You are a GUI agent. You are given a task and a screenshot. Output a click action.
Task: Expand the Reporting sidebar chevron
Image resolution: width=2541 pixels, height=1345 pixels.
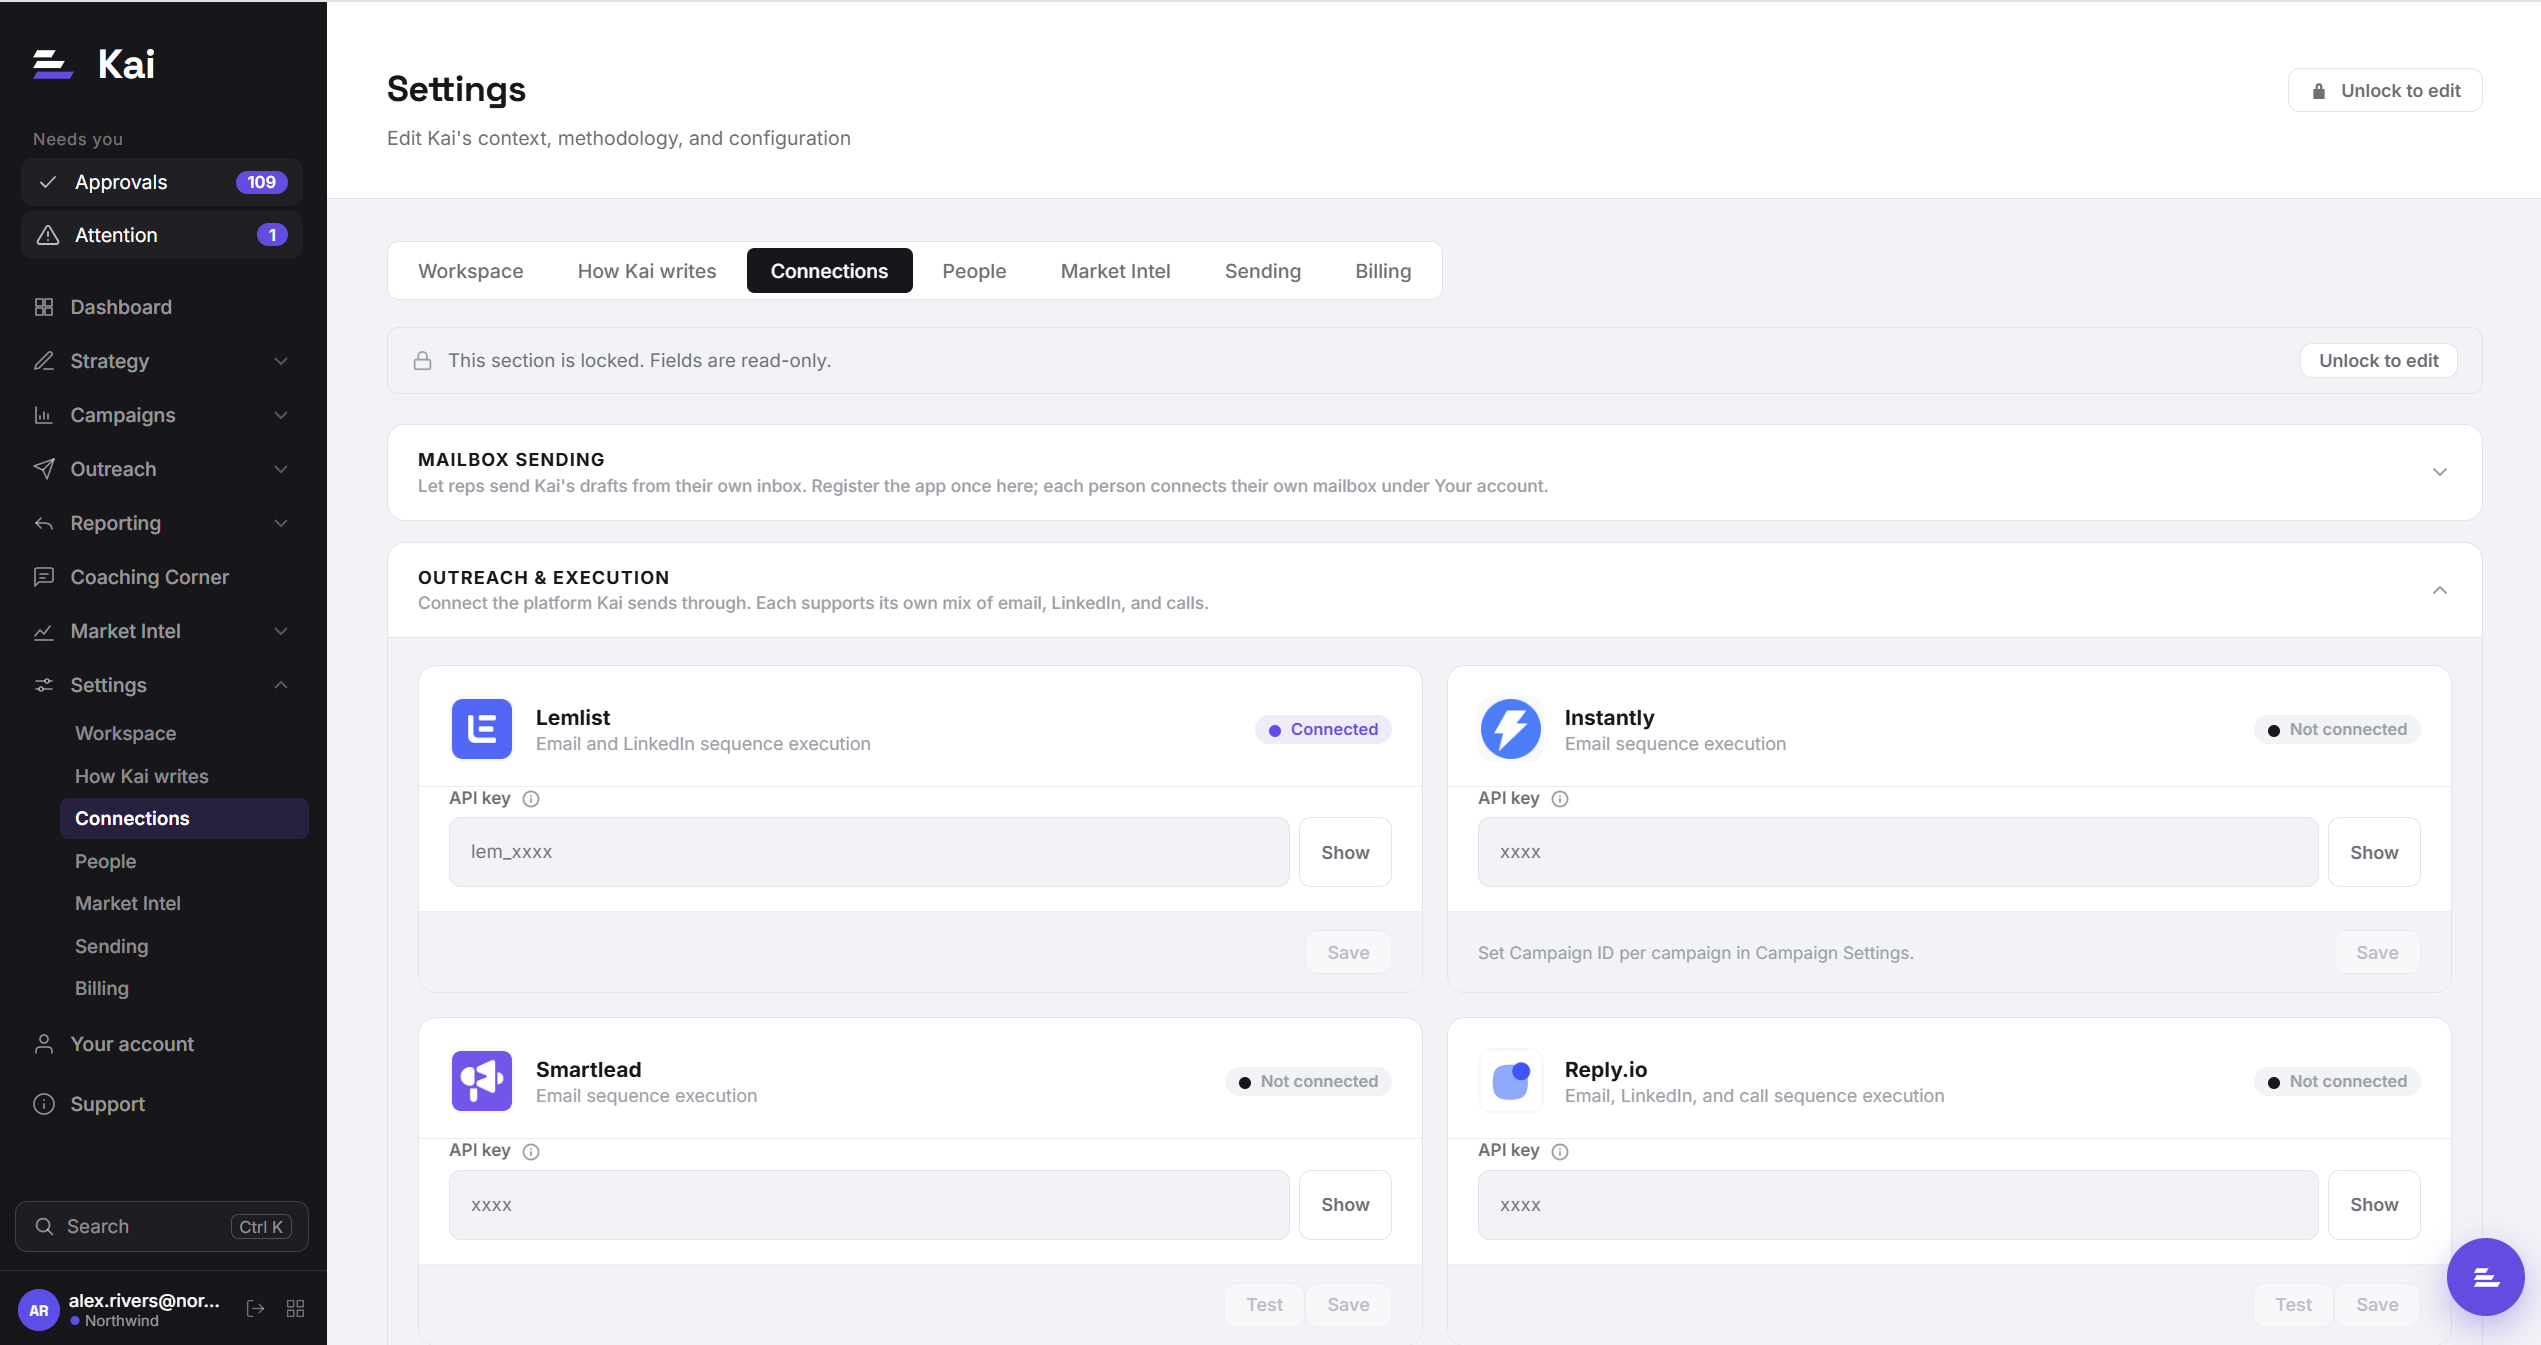(x=281, y=523)
